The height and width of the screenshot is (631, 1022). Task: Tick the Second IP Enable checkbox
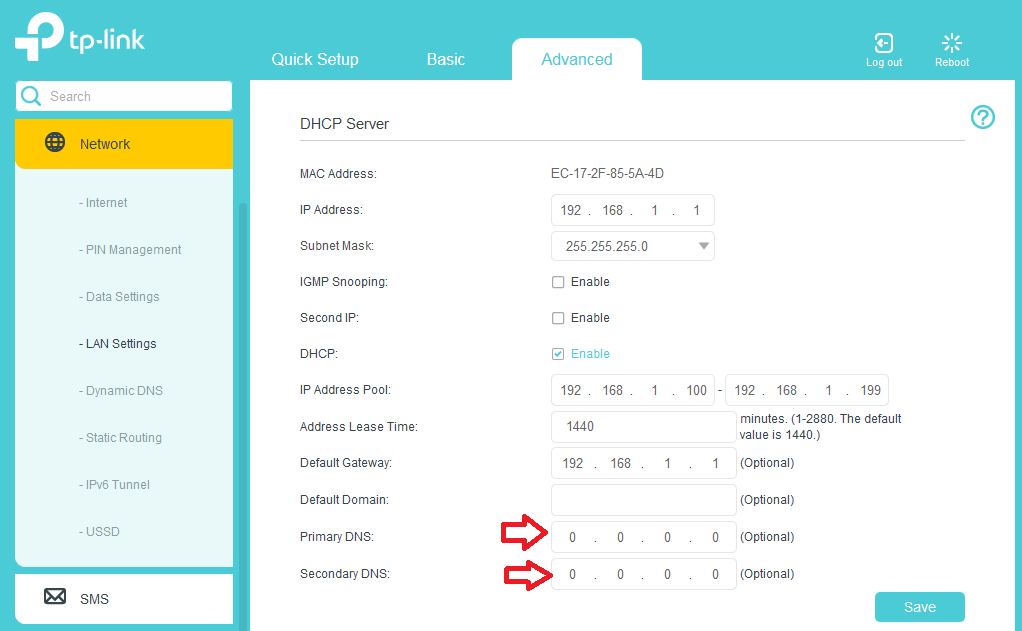(558, 318)
